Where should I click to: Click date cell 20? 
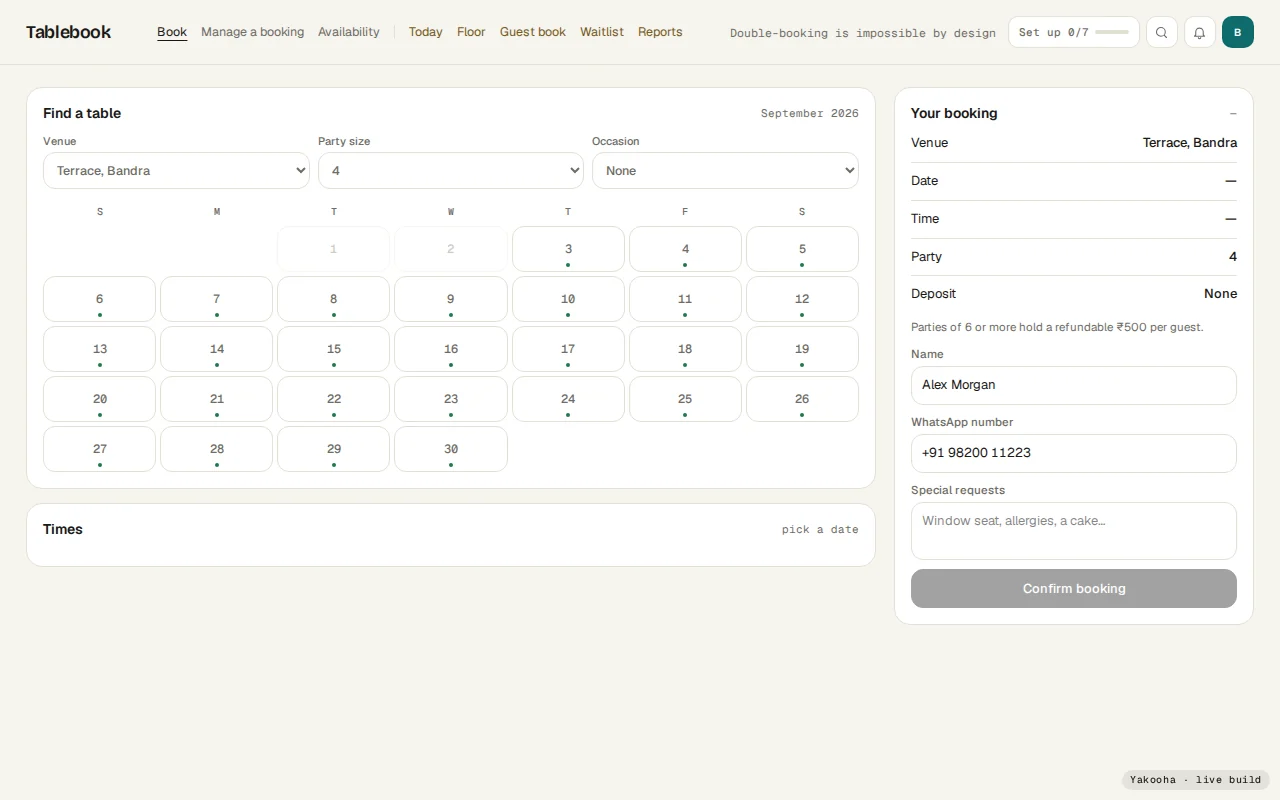[99, 399]
